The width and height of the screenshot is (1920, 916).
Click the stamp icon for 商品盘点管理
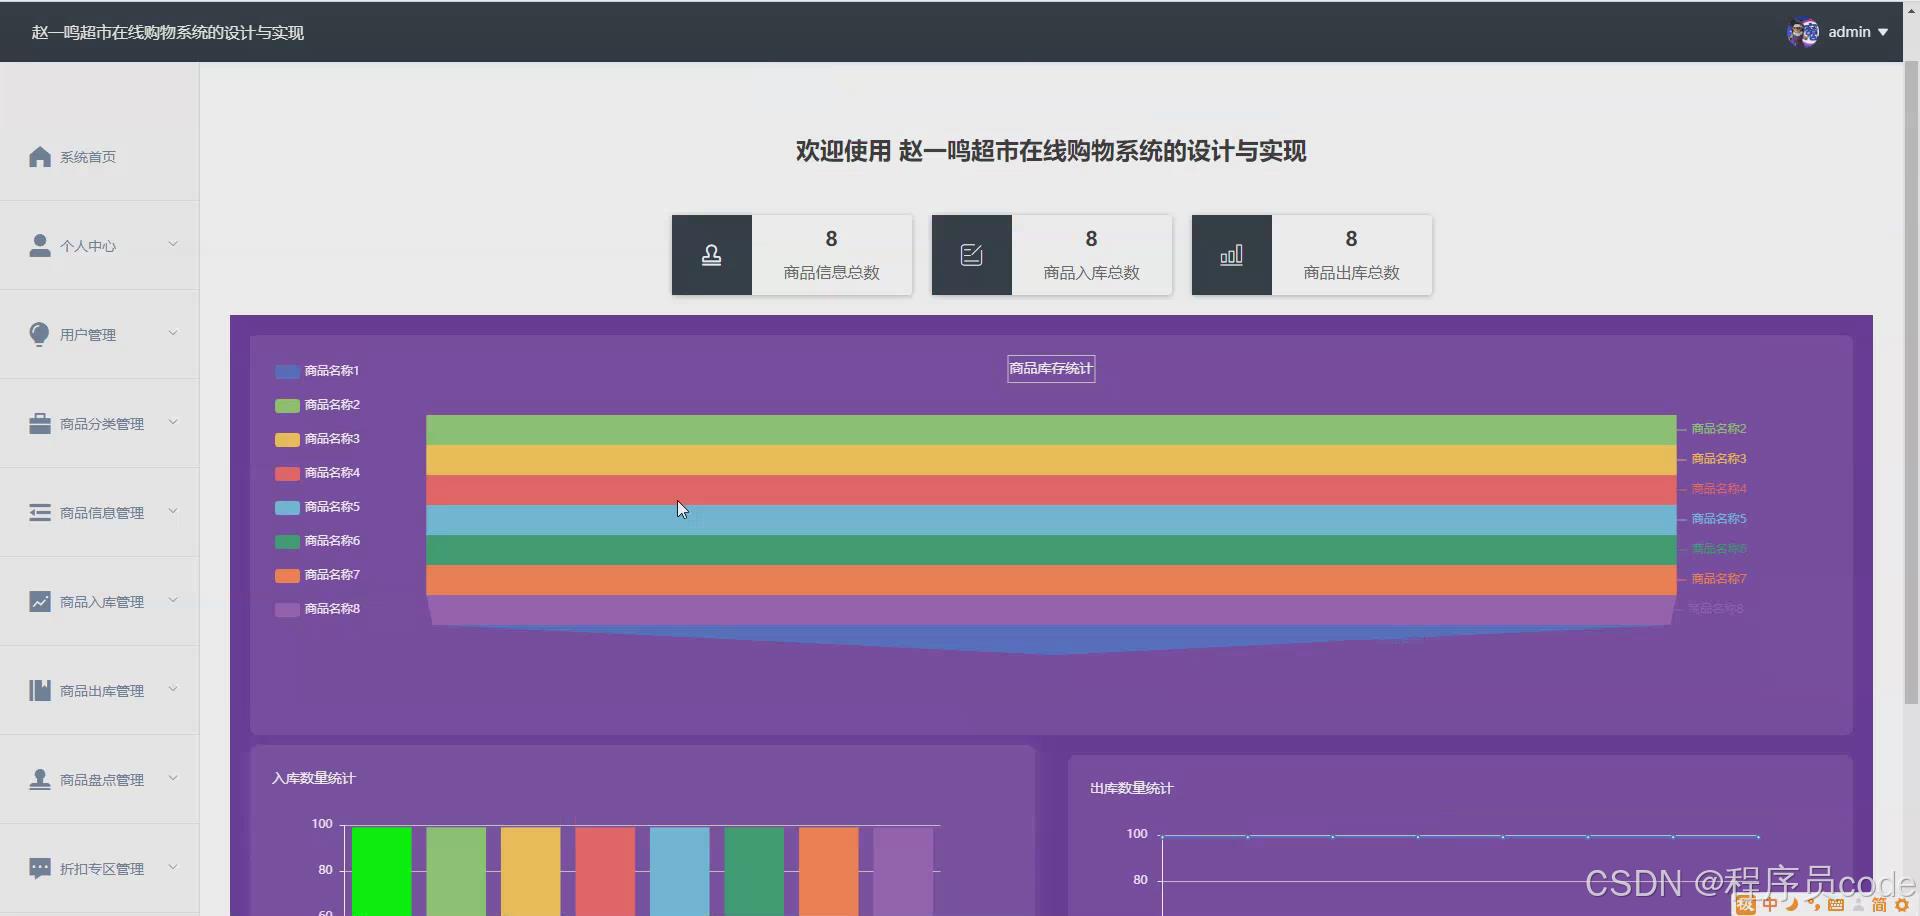(x=40, y=780)
